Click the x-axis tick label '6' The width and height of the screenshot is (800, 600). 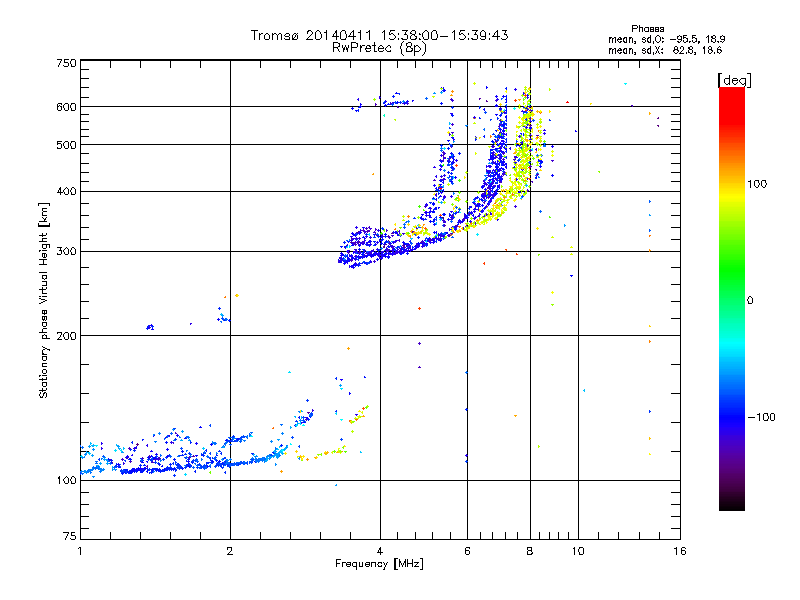click(467, 551)
